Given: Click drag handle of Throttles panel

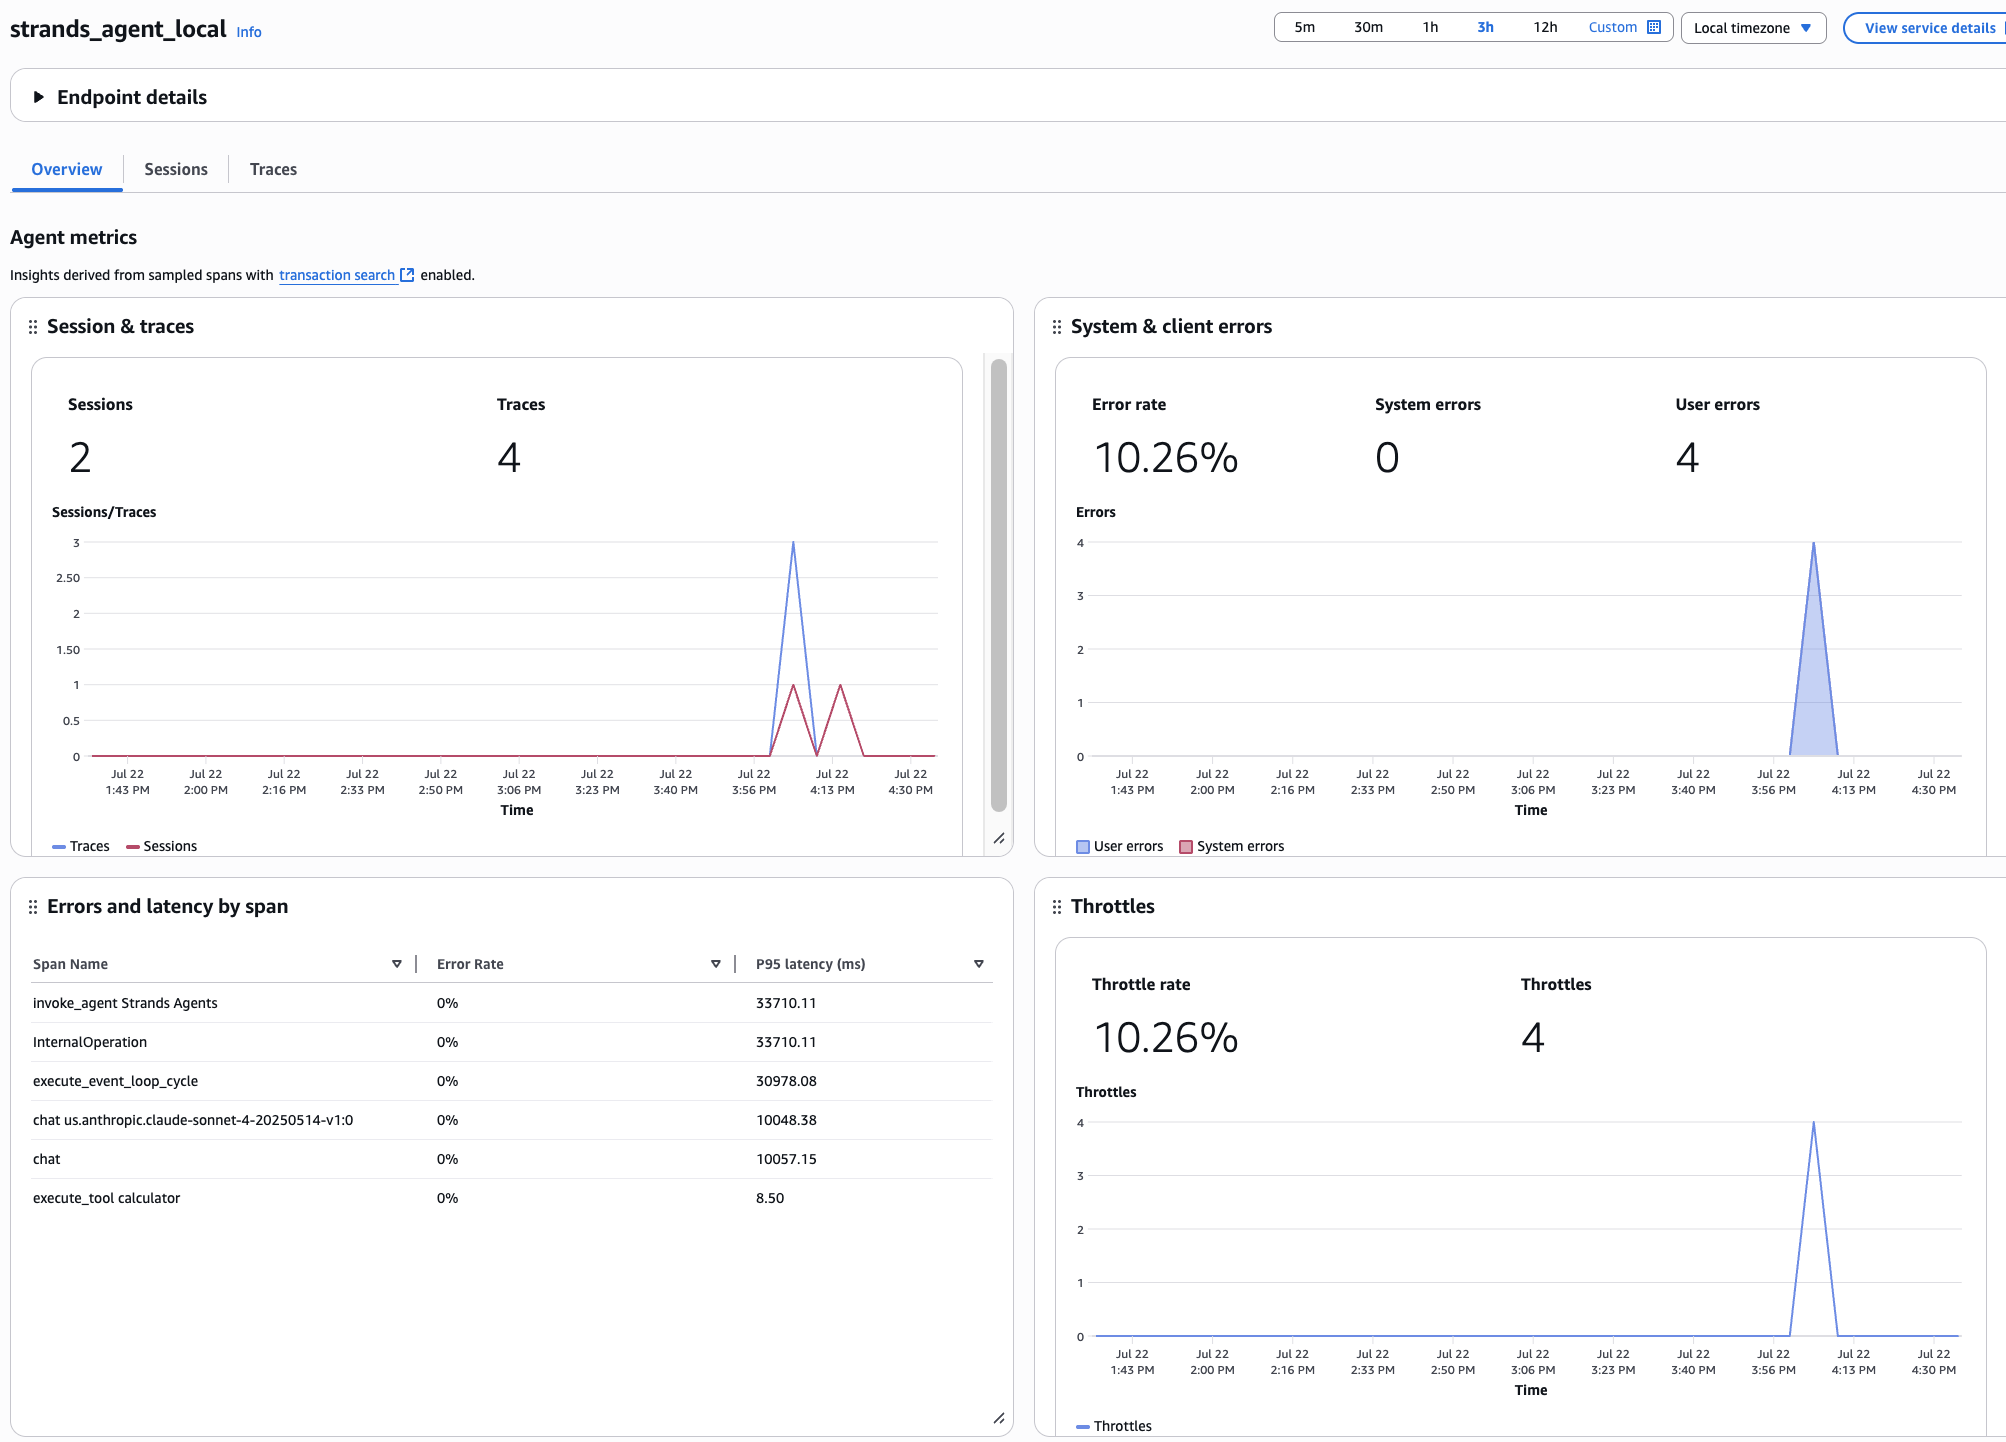Looking at the screenshot, I should tap(1057, 907).
